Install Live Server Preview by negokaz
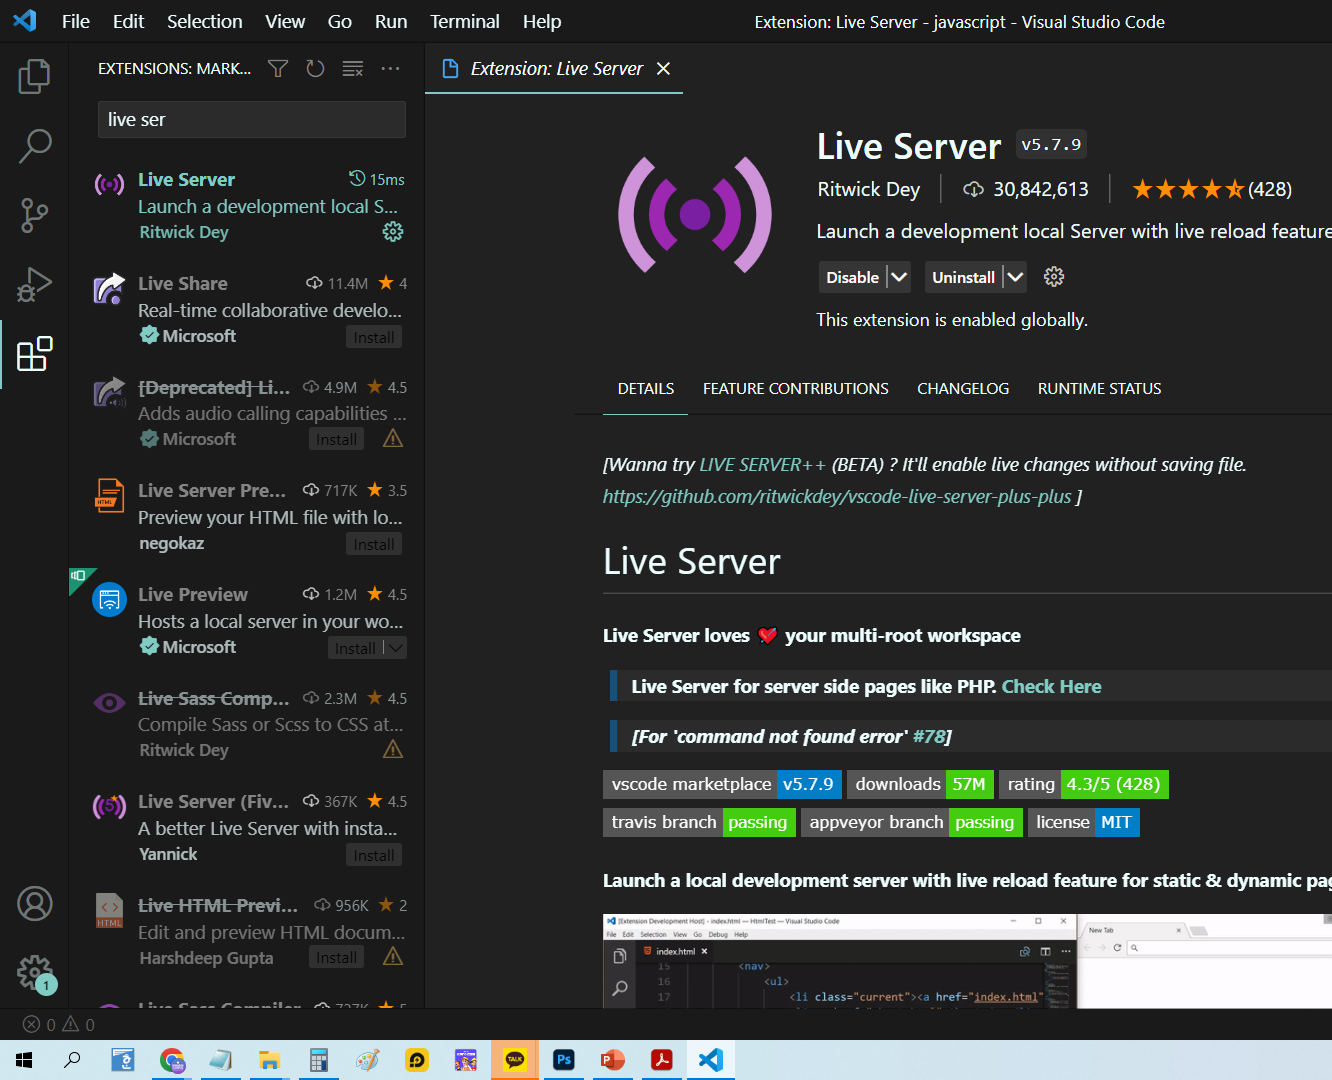 coord(374,544)
